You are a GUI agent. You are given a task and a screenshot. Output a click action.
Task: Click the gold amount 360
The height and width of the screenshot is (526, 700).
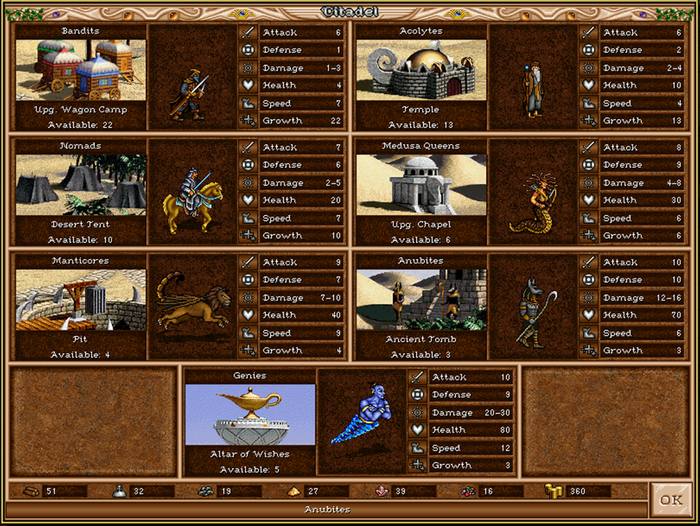pyautogui.click(x=577, y=491)
